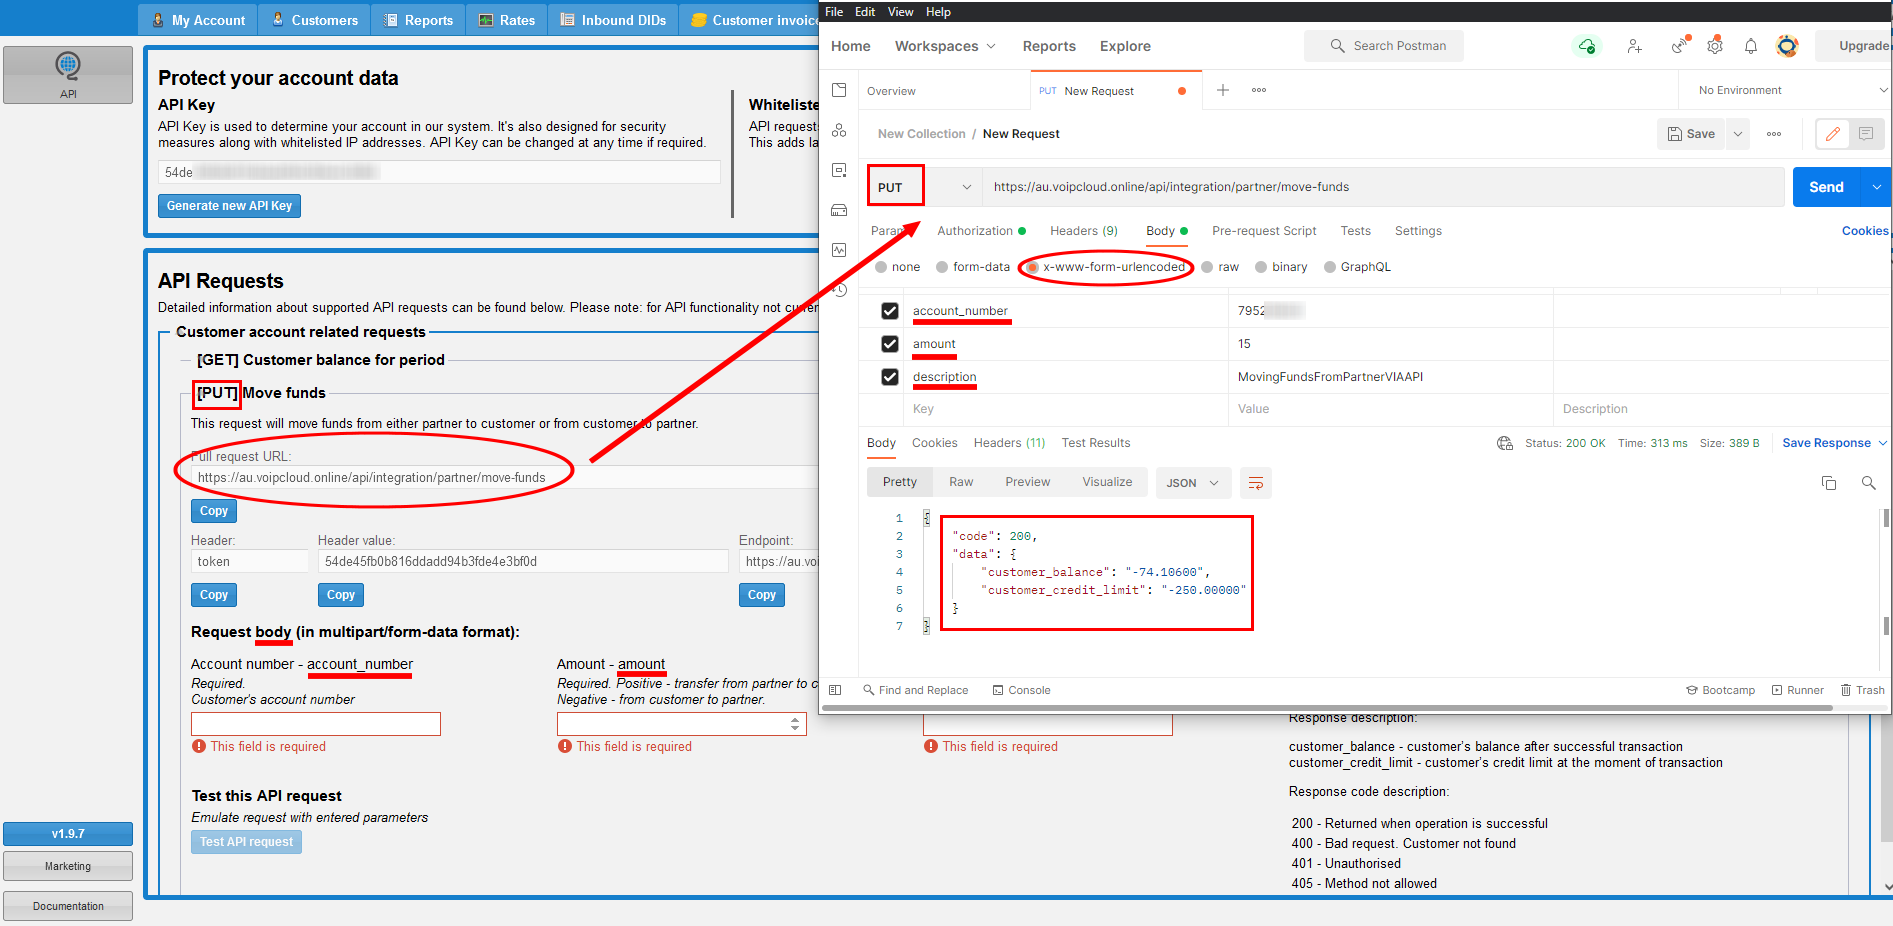Open the Help menu in Postman

point(938,12)
